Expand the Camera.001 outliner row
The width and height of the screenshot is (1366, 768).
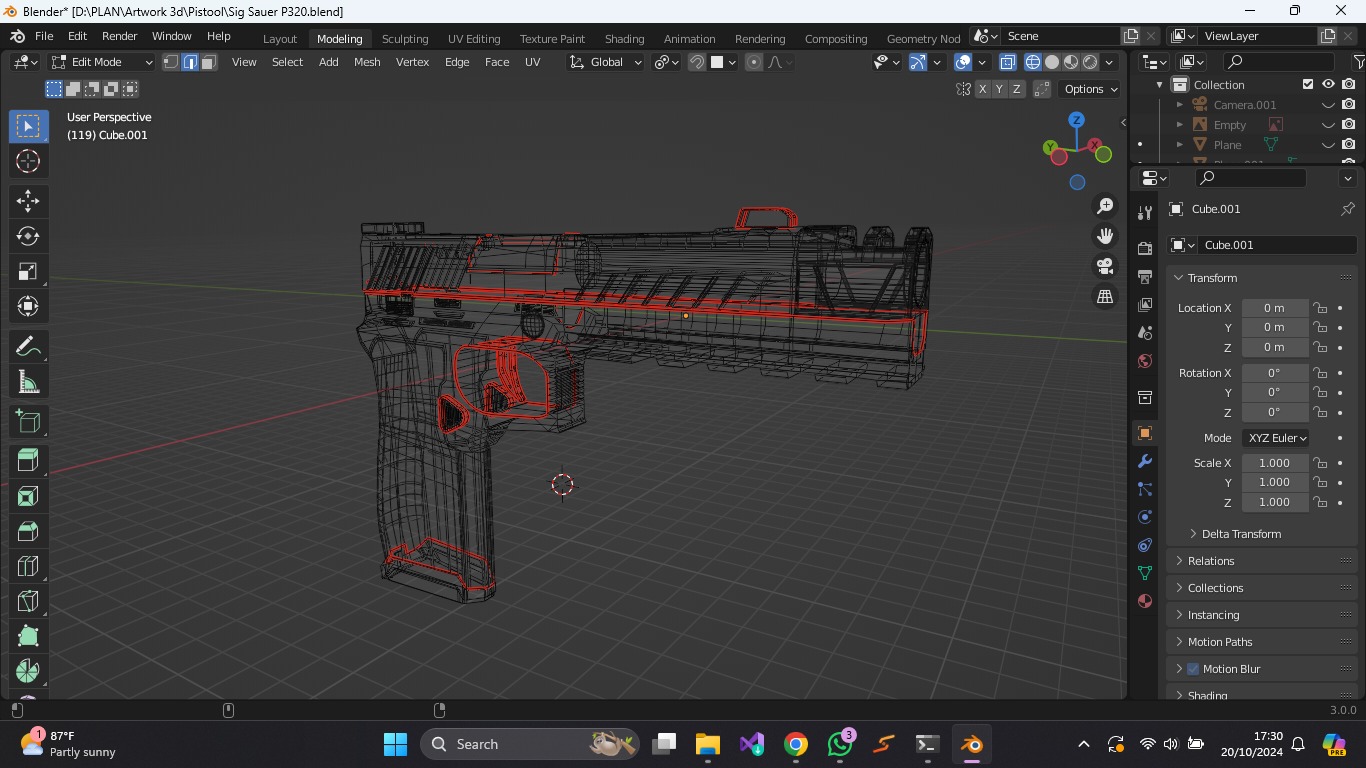(x=1180, y=105)
